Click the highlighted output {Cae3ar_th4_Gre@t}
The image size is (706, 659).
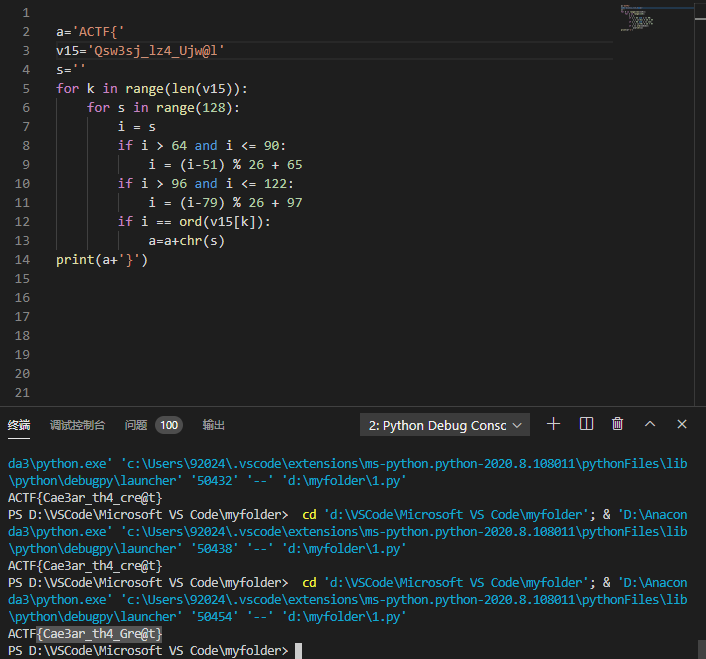(99, 634)
